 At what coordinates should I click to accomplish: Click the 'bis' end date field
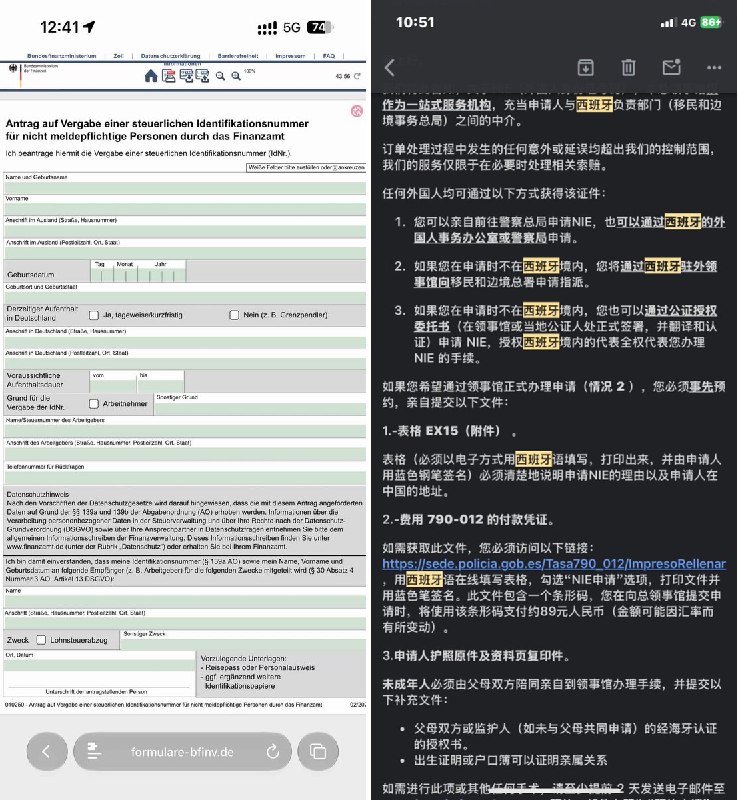pos(160,385)
